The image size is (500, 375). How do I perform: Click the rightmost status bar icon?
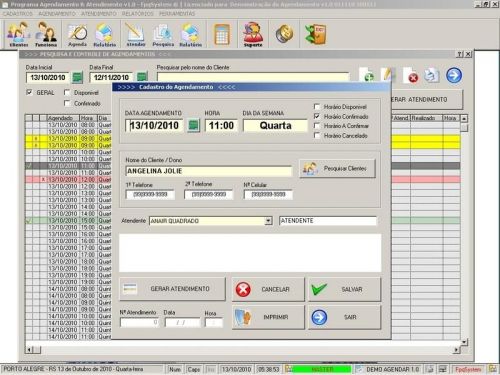tap(492, 369)
